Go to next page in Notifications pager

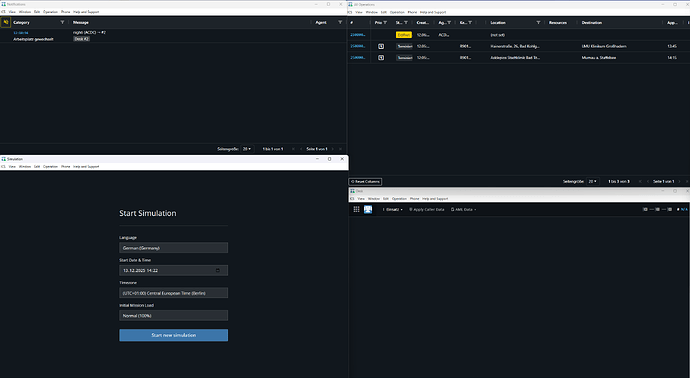[x=333, y=149]
